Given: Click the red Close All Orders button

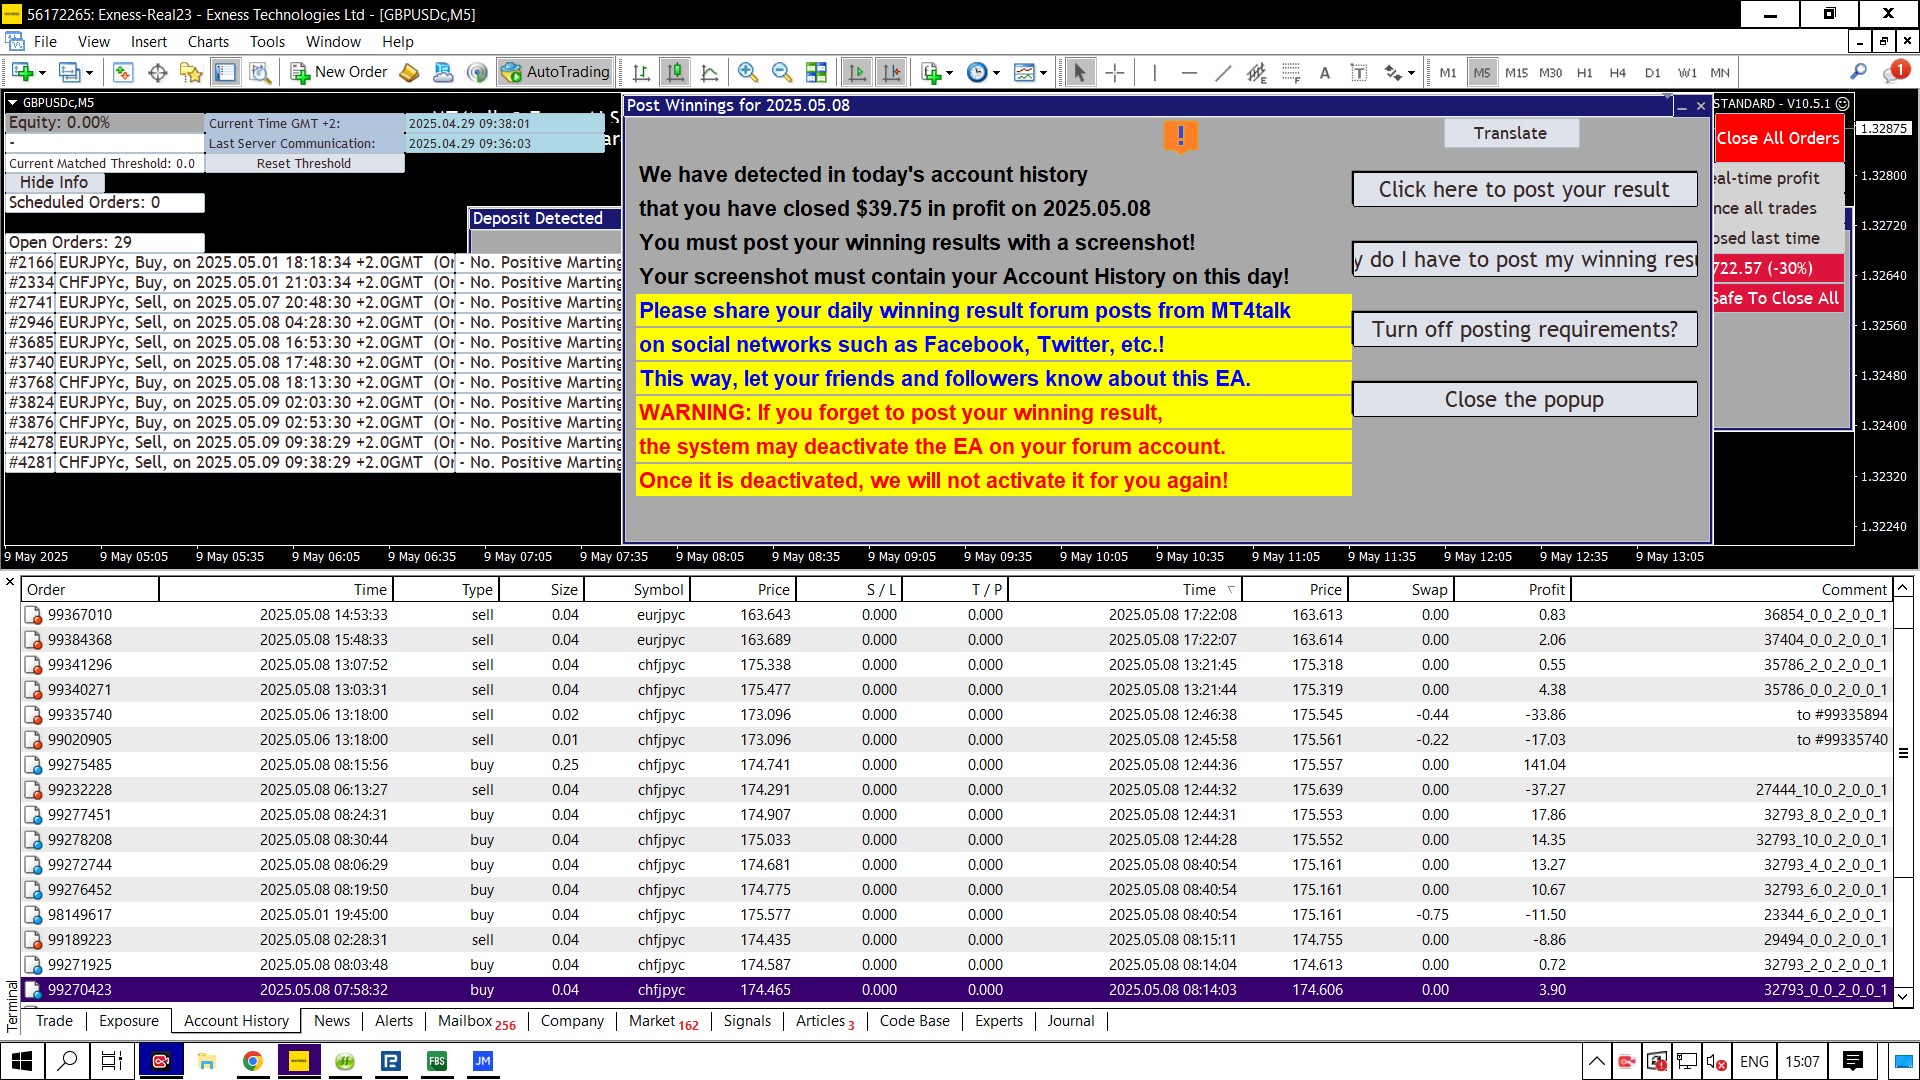Looking at the screenshot, I should 1778,138.
